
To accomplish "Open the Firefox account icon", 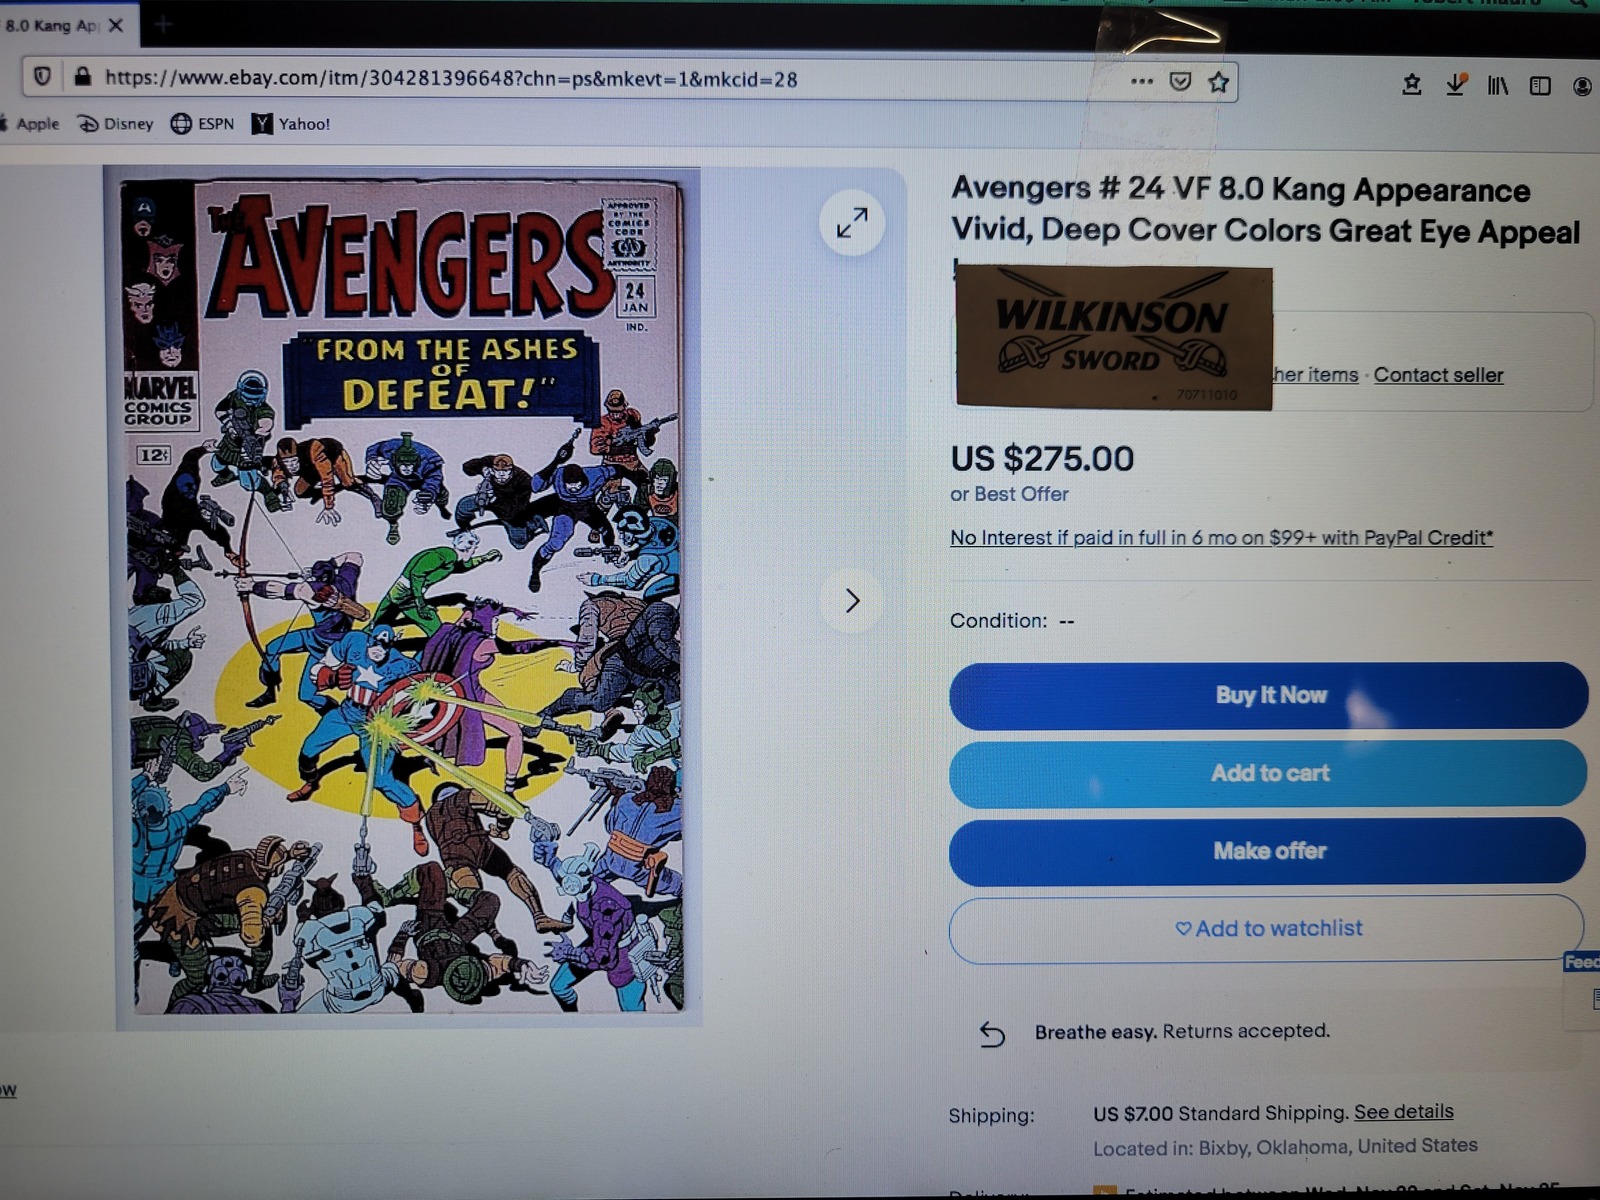I will pyautogui.click(x=1582, y=86).
